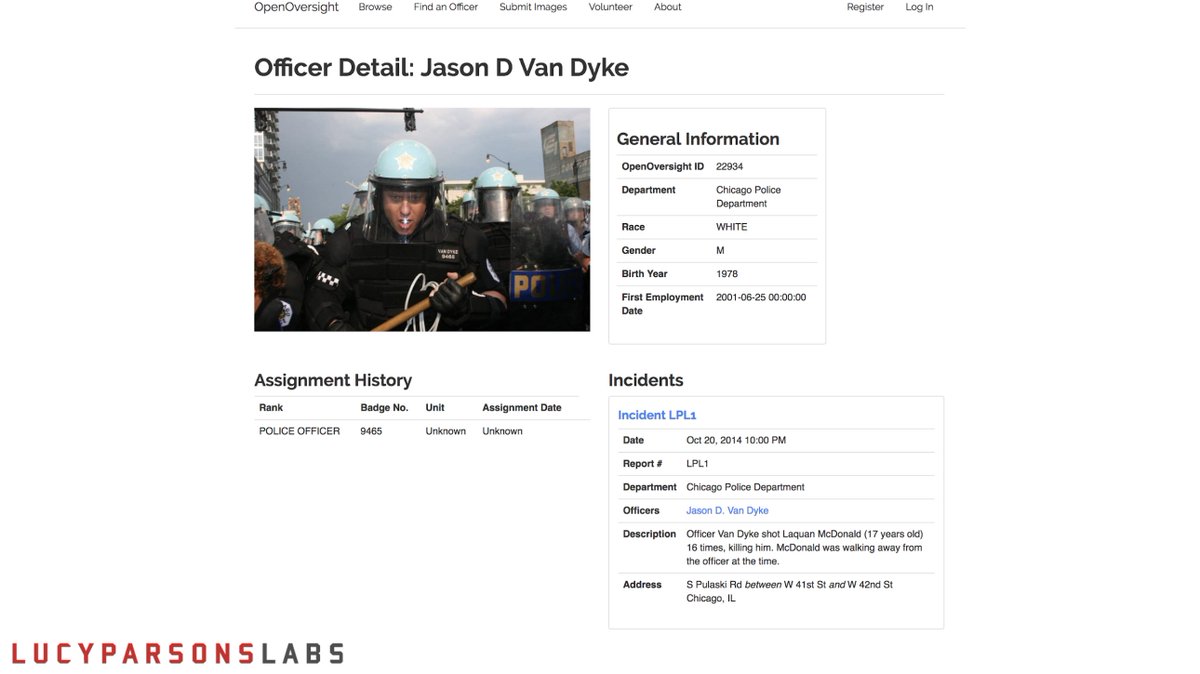Click the General Information heading

(x=698, y=140)
